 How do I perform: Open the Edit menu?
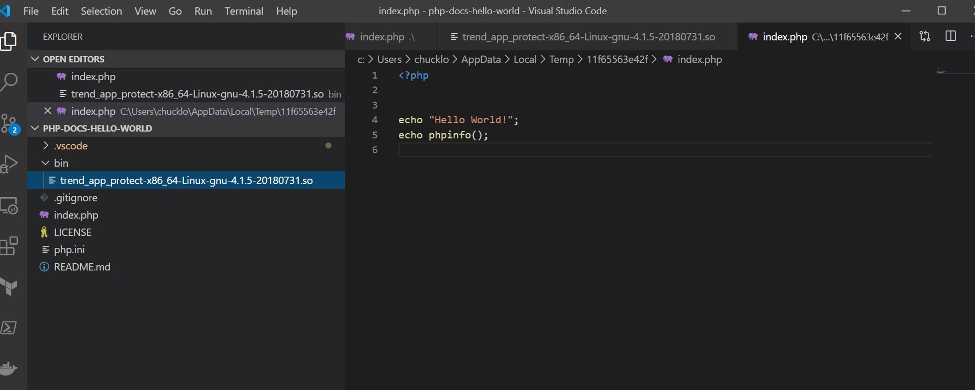click(x=60, y=11)
